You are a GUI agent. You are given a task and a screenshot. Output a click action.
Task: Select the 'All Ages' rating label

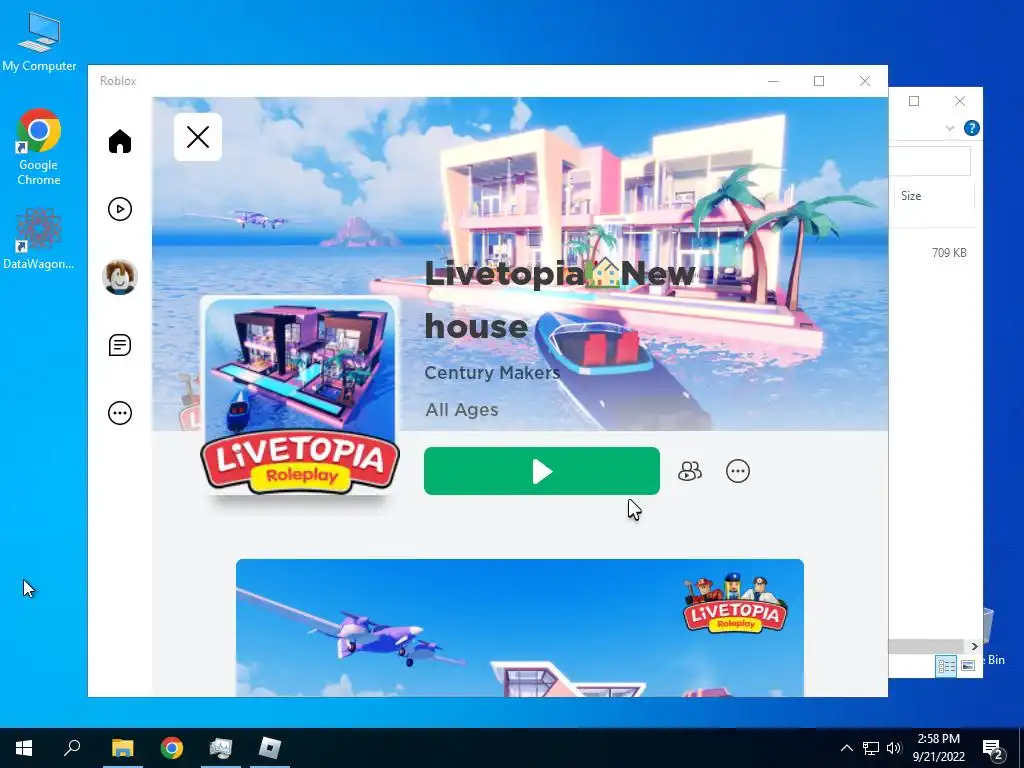click(462, 409)
